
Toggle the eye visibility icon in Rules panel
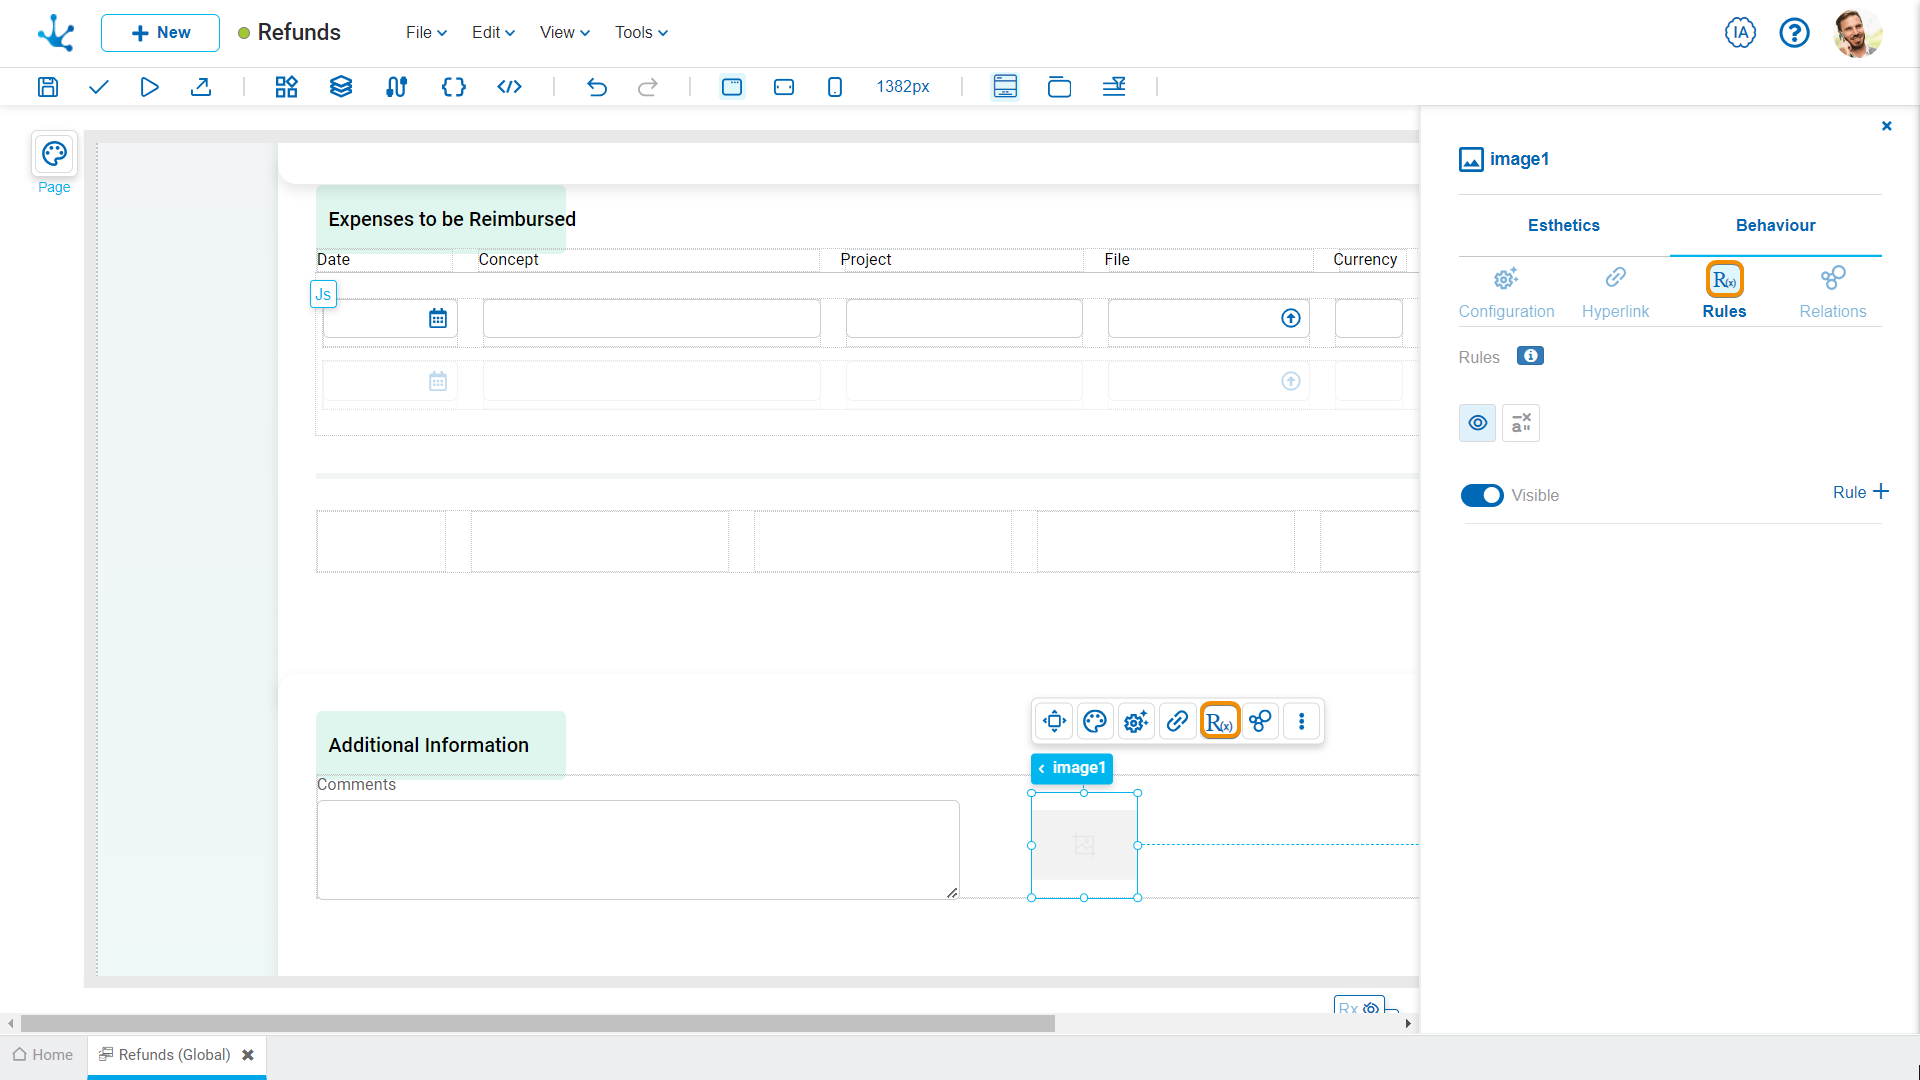coord(1478,422)
